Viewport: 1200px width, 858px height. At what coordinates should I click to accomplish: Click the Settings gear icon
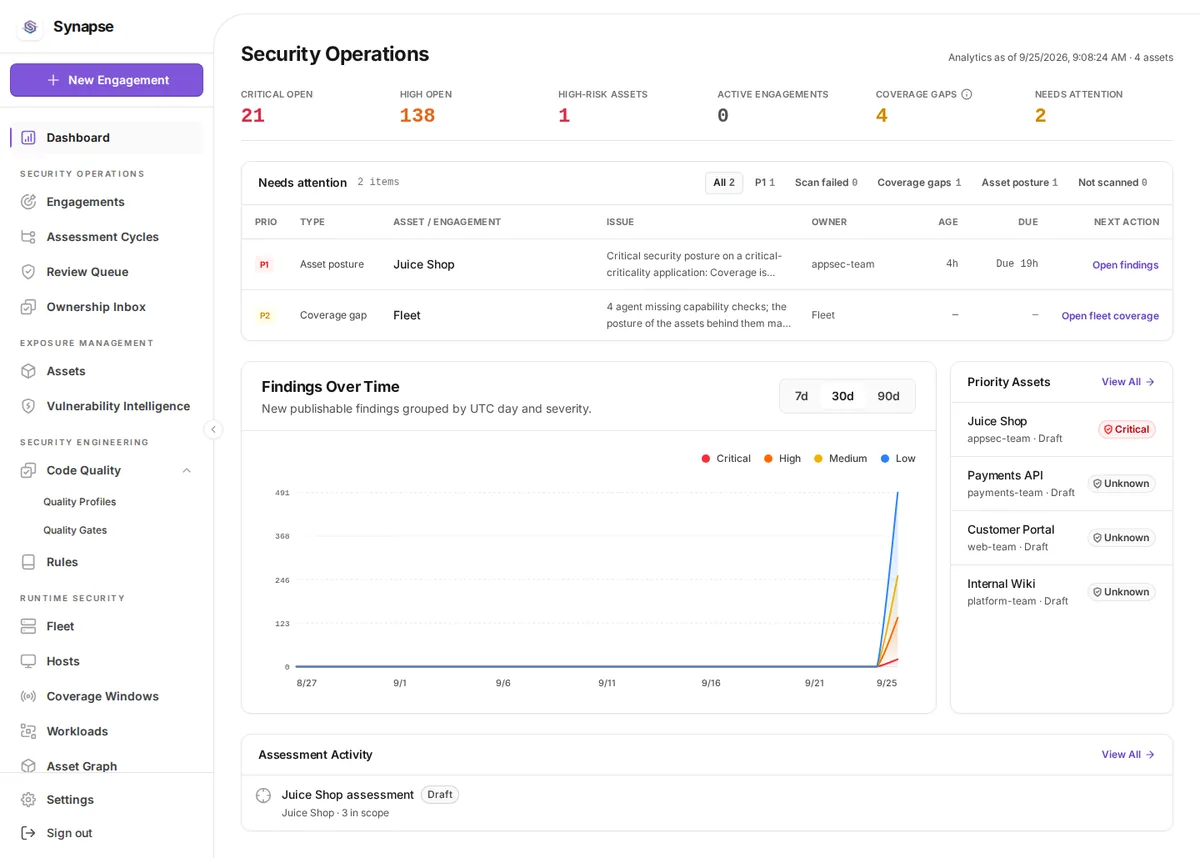coord(28,800)
